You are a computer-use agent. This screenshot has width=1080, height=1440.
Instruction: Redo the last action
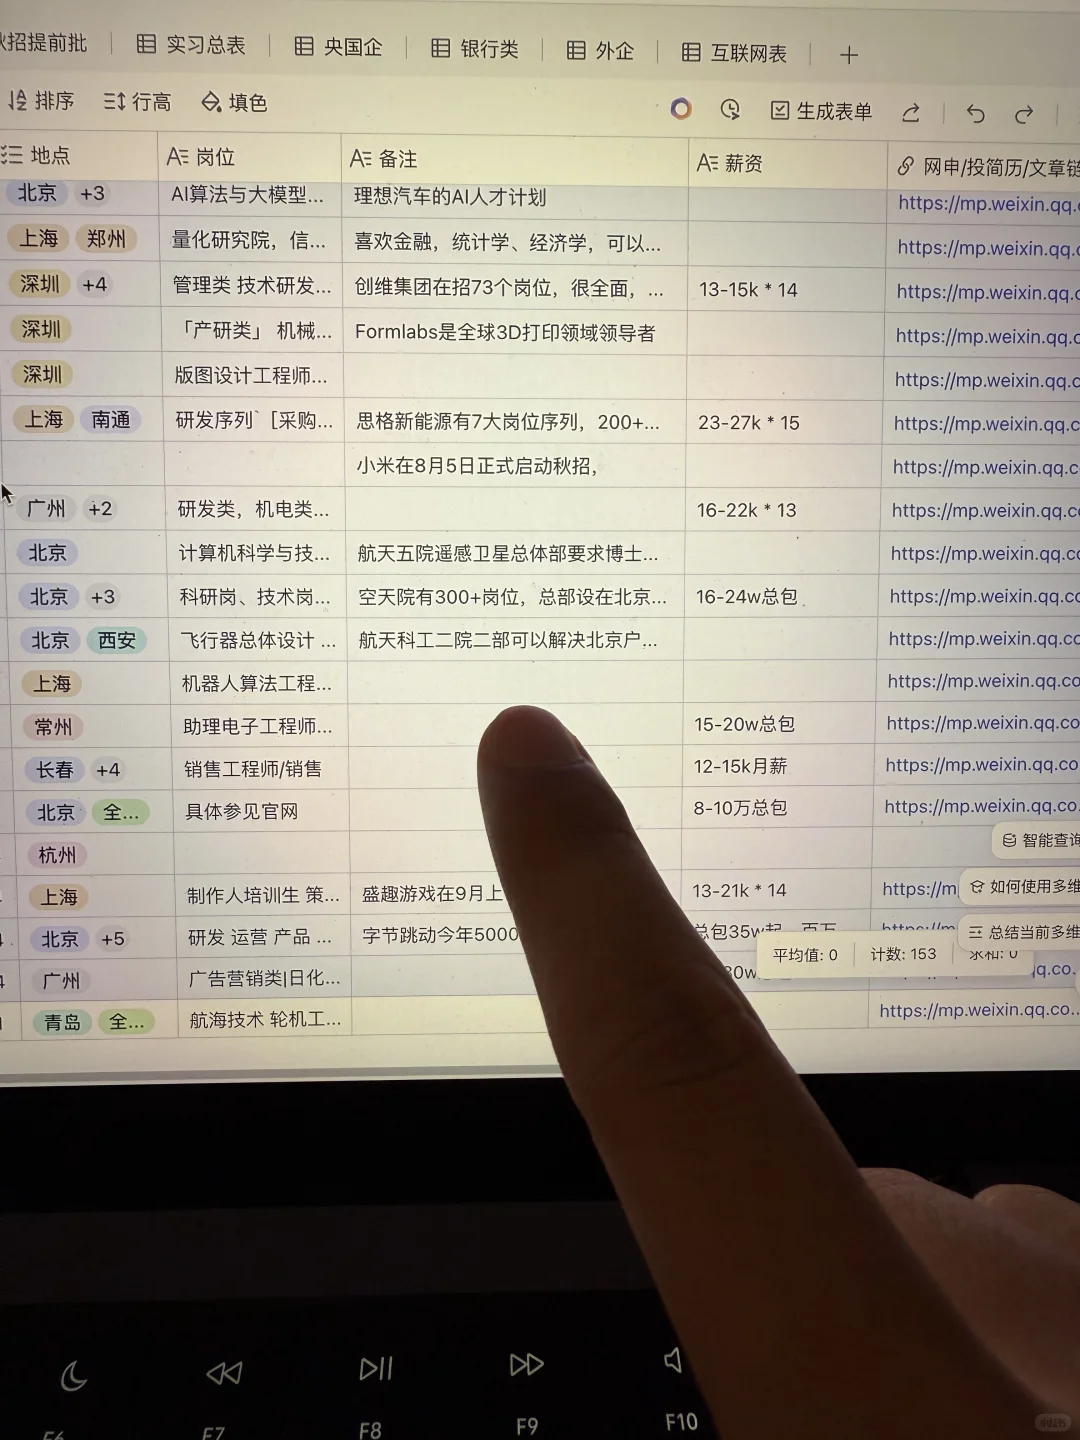pos(1024,114)
